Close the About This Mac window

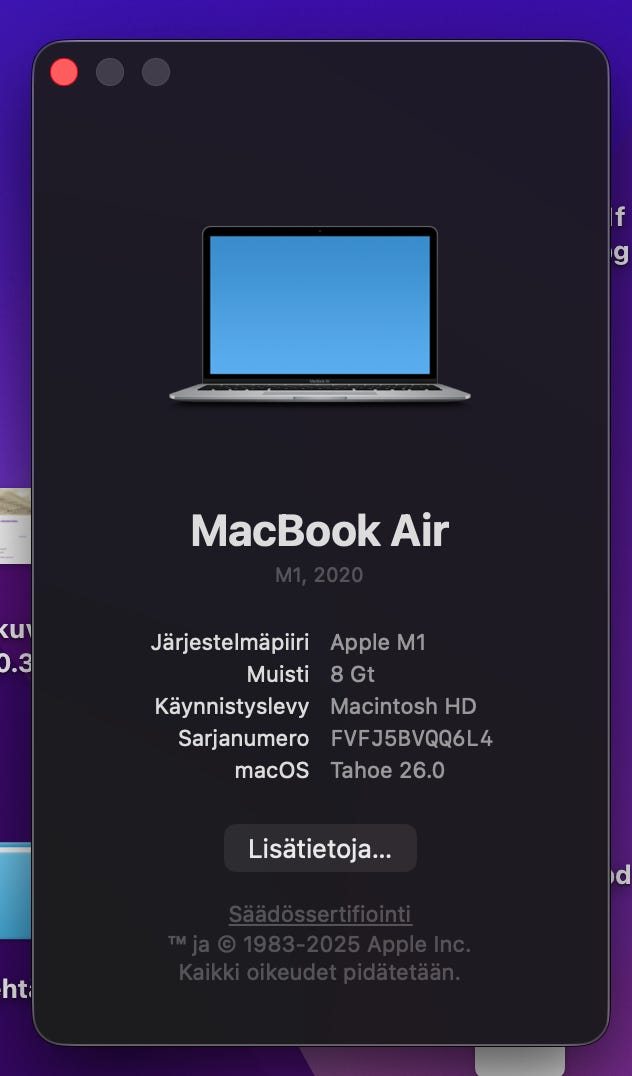click(x=64, y=72)
